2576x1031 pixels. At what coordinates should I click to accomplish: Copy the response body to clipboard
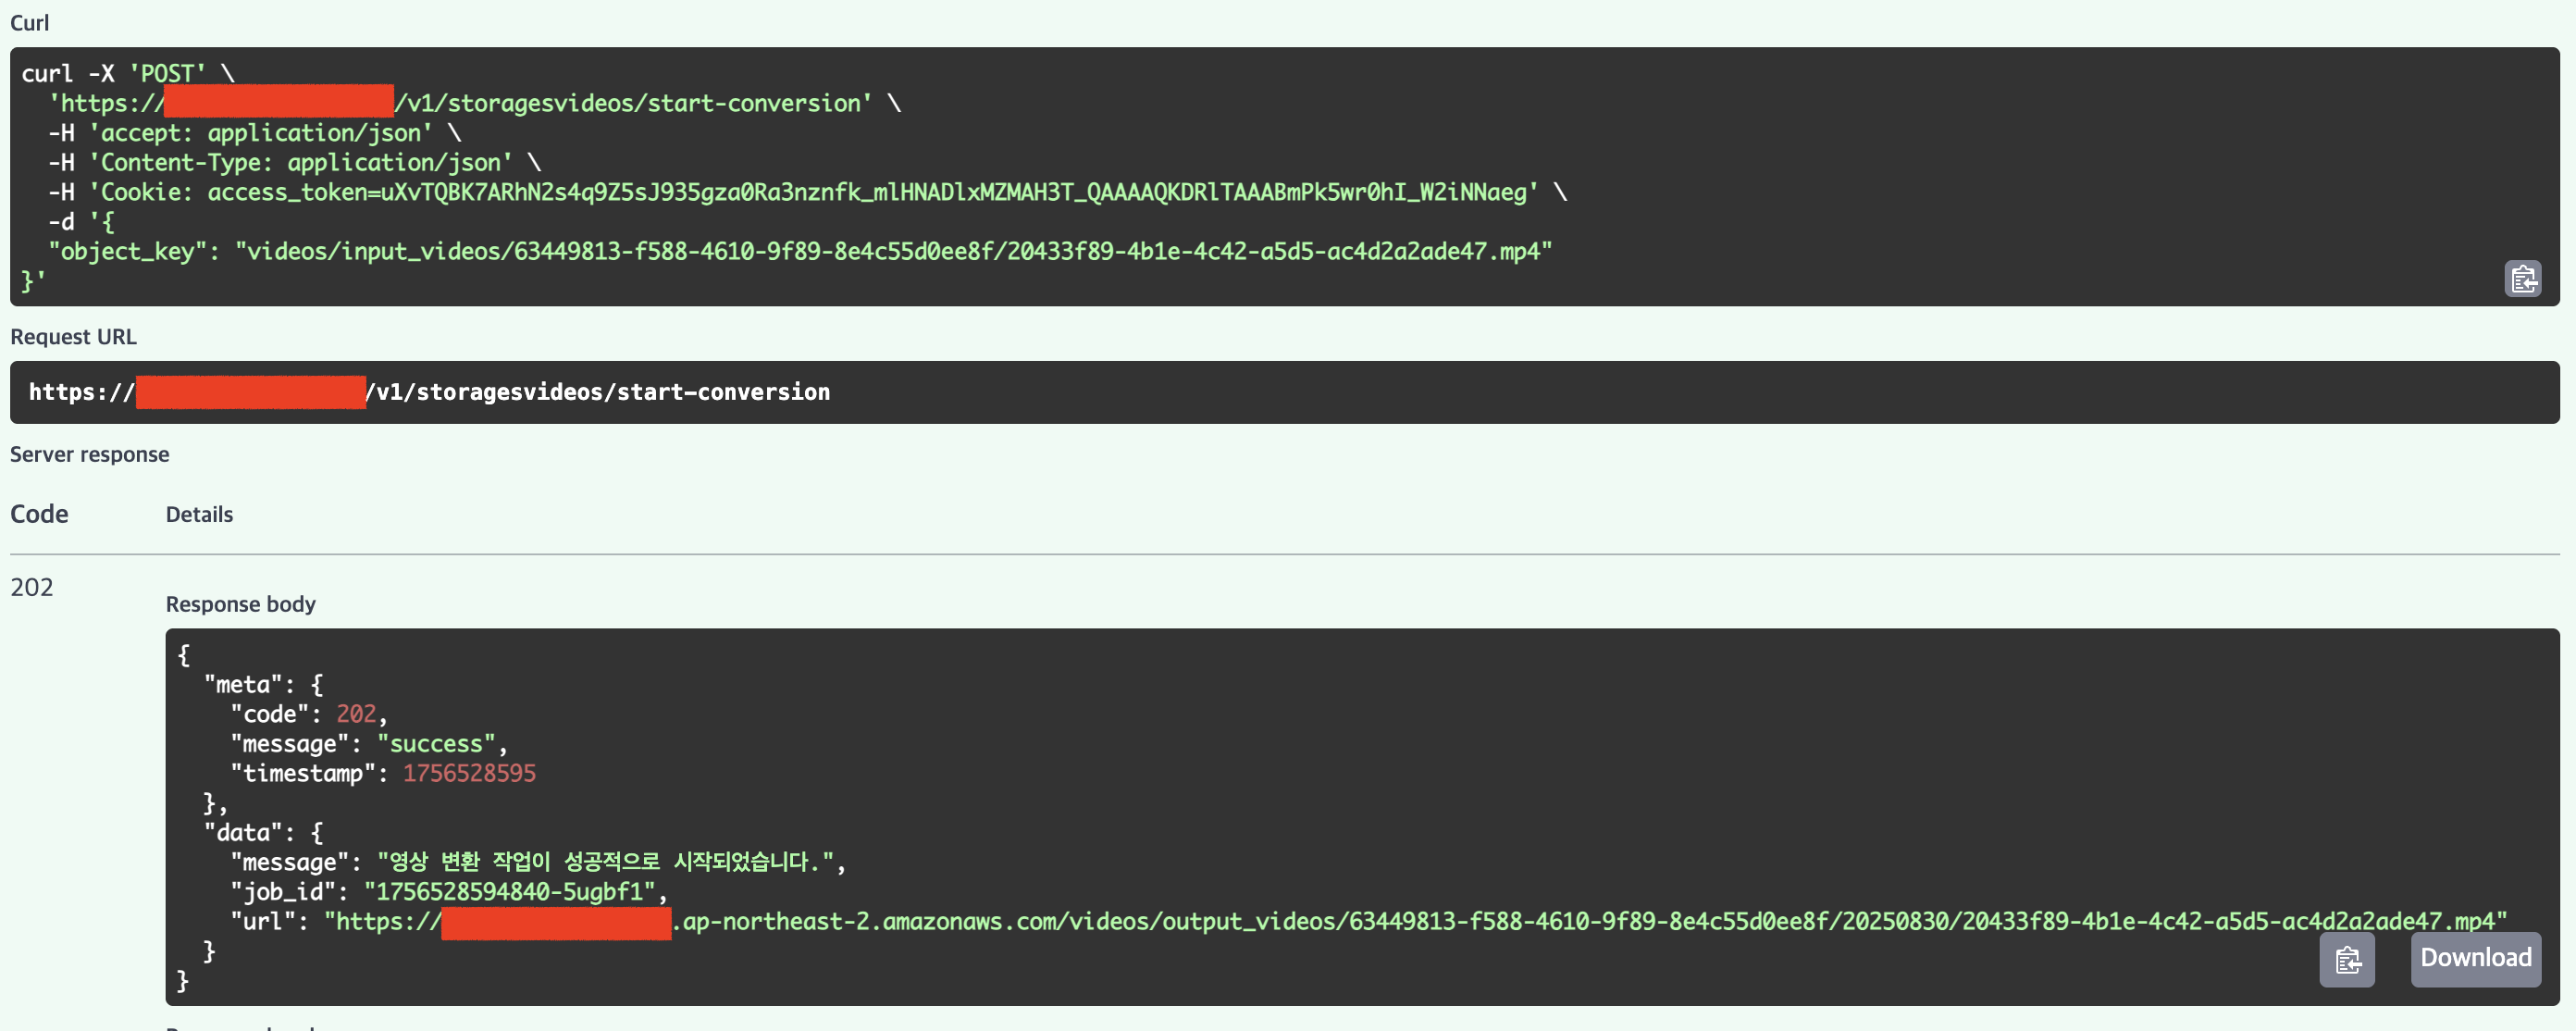[2346, 960]
